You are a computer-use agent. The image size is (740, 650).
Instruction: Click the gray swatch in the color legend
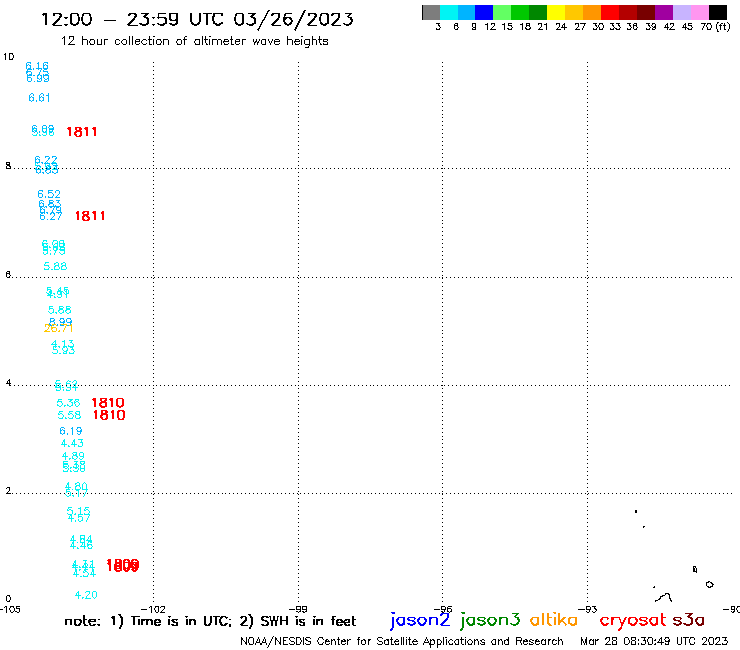coord(431,12)
